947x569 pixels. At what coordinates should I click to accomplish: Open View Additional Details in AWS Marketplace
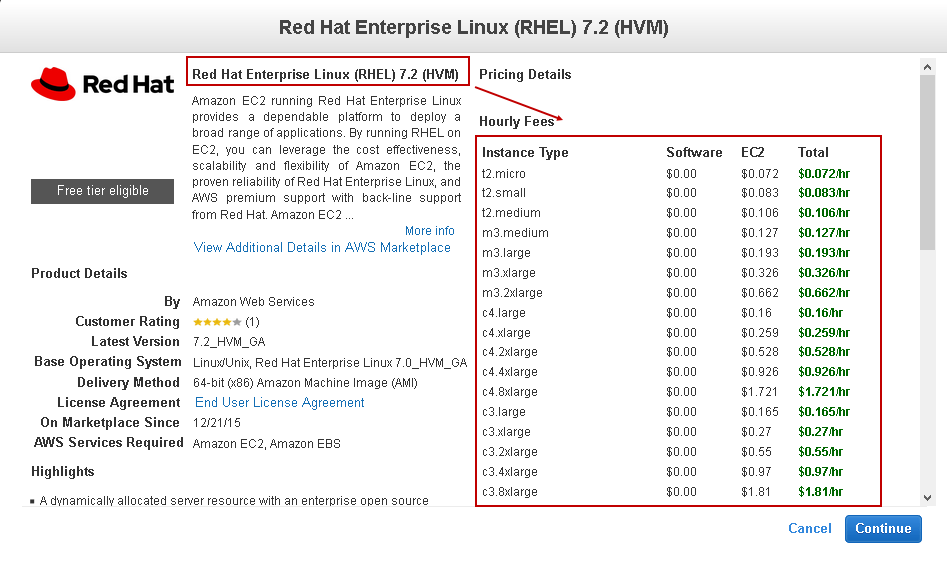click(x=322, y=248)
